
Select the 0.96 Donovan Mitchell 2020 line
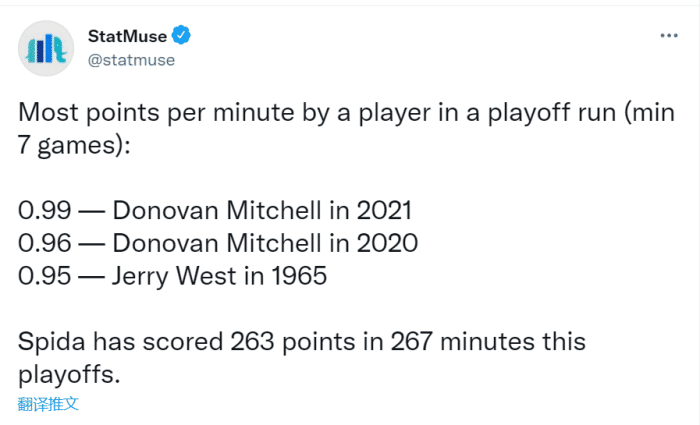217,243
